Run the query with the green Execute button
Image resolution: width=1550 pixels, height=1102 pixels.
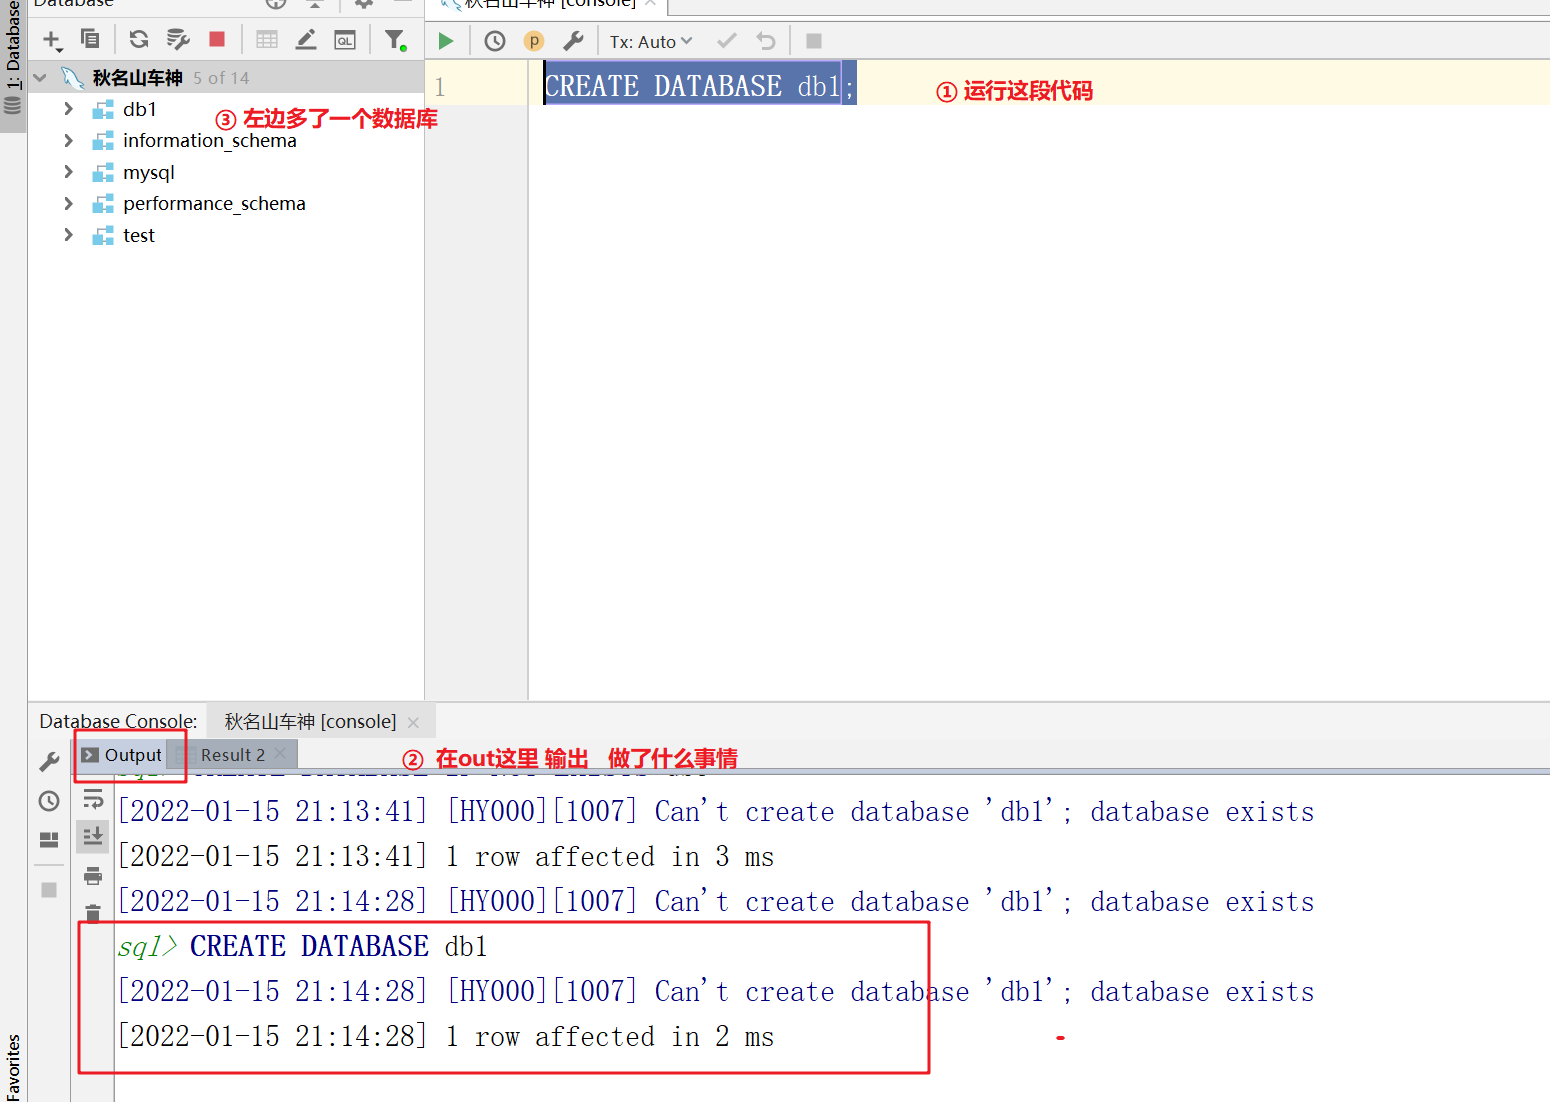446,41
